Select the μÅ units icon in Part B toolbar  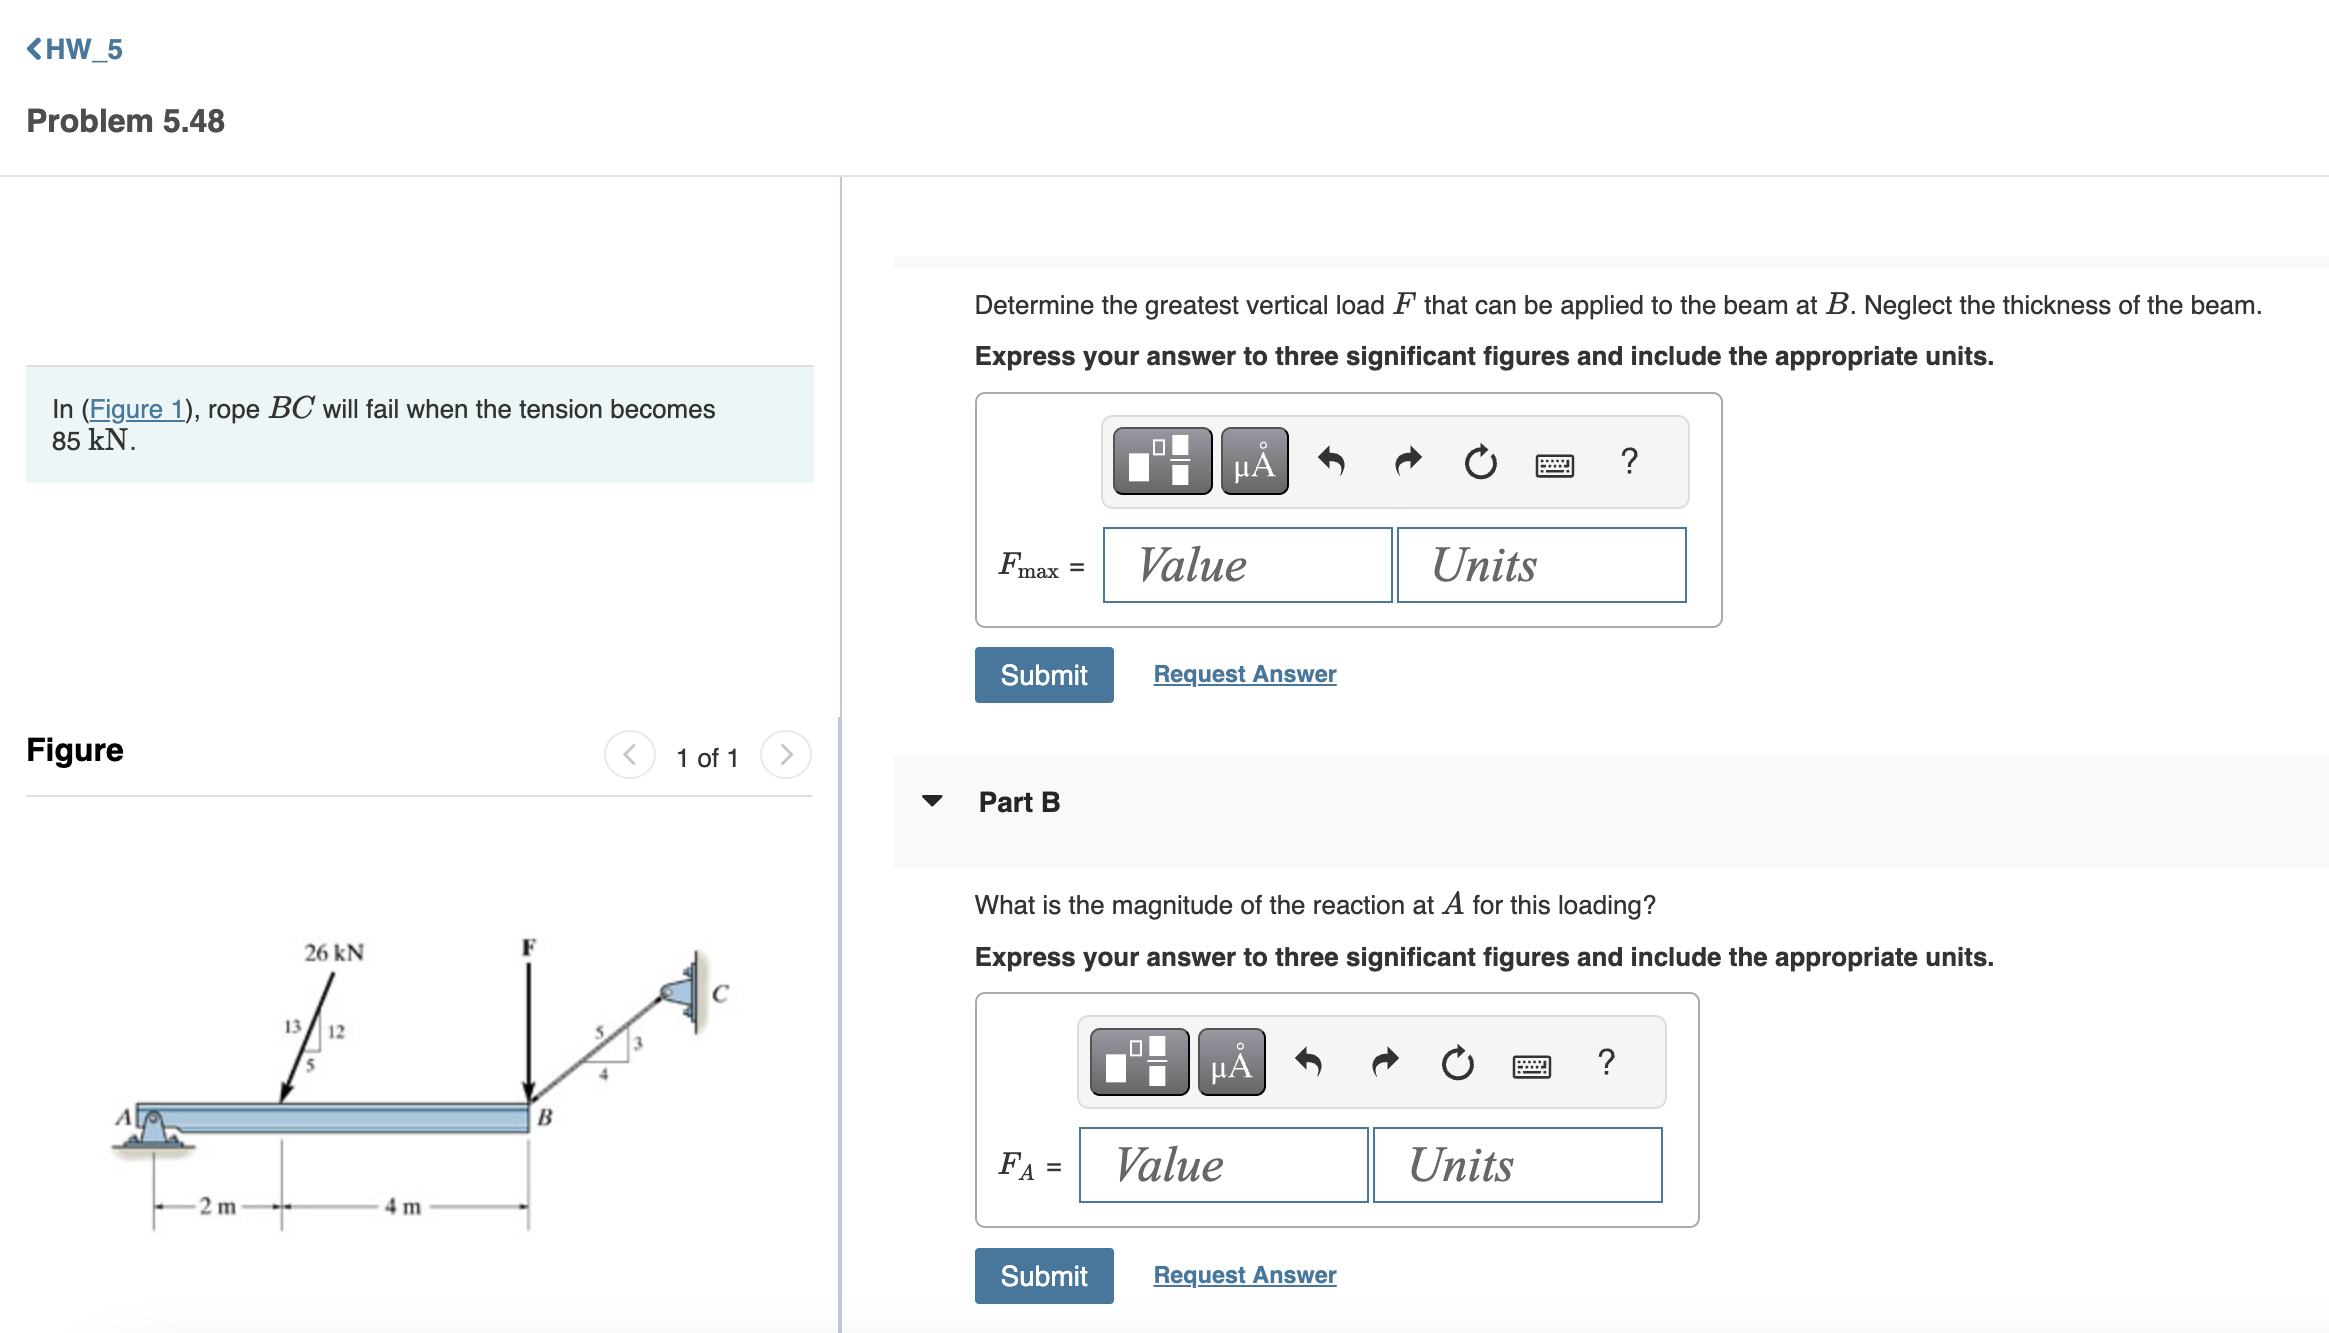point(1230,1062)
